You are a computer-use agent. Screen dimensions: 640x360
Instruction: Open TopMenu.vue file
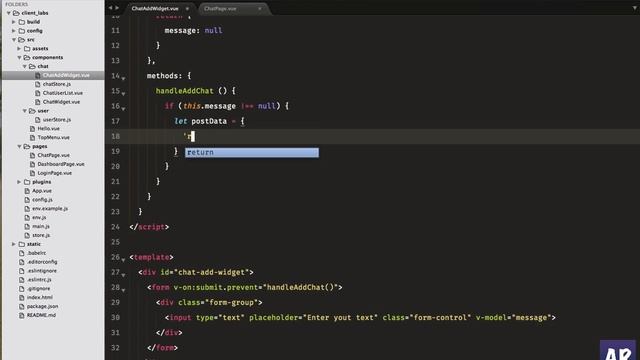coord(53,138)
